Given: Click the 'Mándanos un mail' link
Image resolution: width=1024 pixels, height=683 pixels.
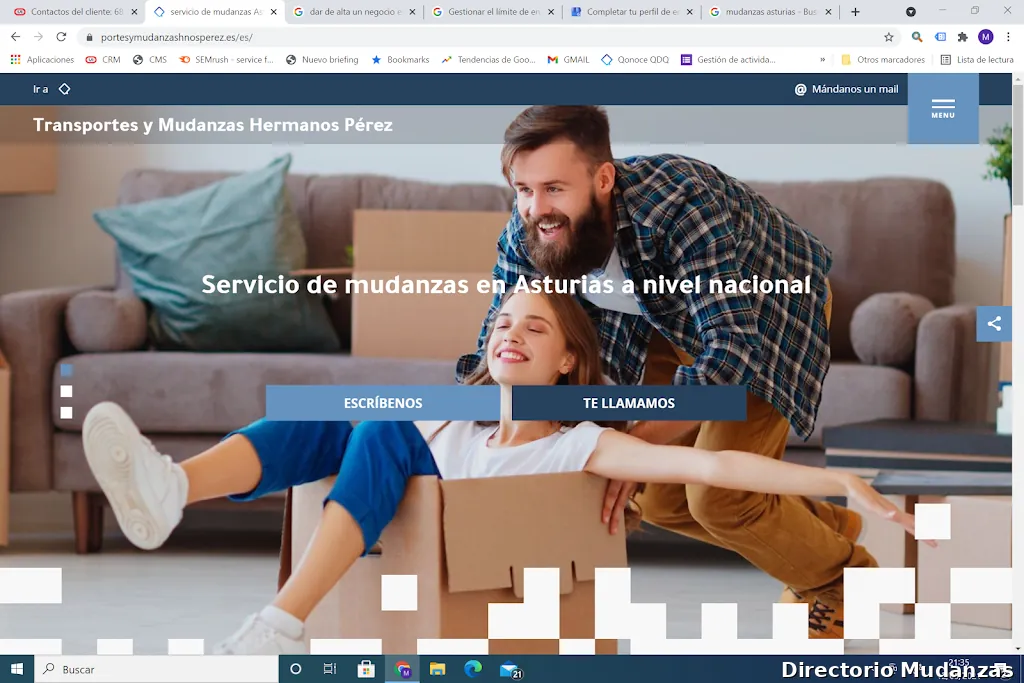Looking at the screenshot, I should click(846, 89).
